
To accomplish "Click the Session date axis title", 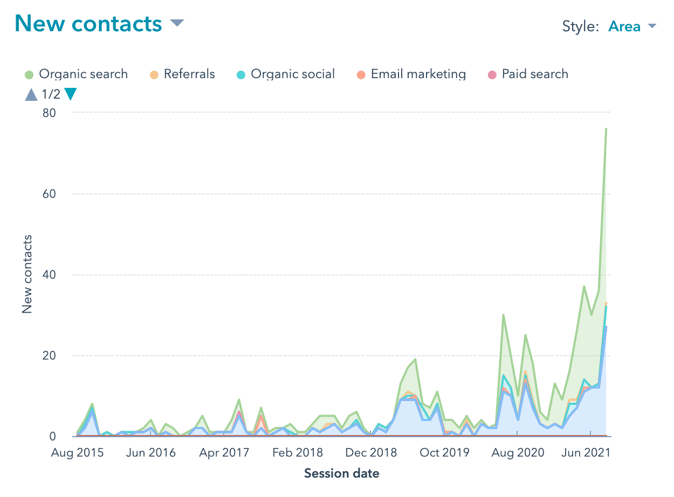I will pos(342,473).
